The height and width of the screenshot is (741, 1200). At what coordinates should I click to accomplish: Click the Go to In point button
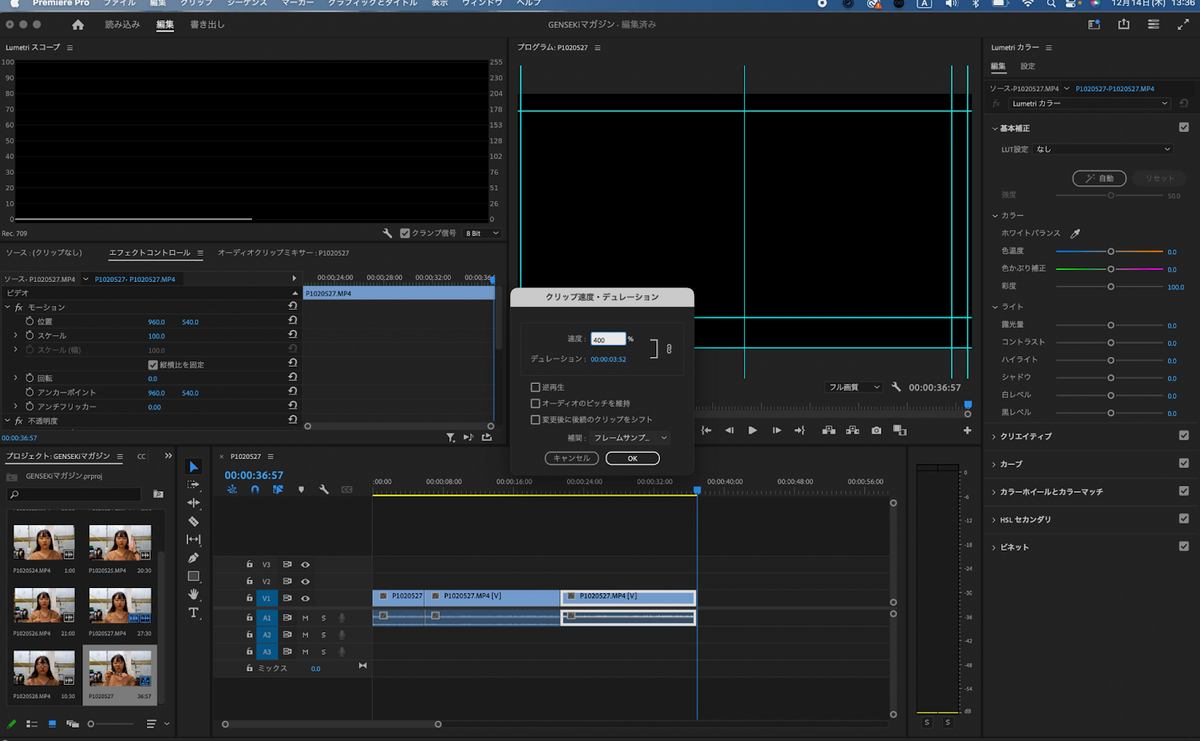click(706, 430)
